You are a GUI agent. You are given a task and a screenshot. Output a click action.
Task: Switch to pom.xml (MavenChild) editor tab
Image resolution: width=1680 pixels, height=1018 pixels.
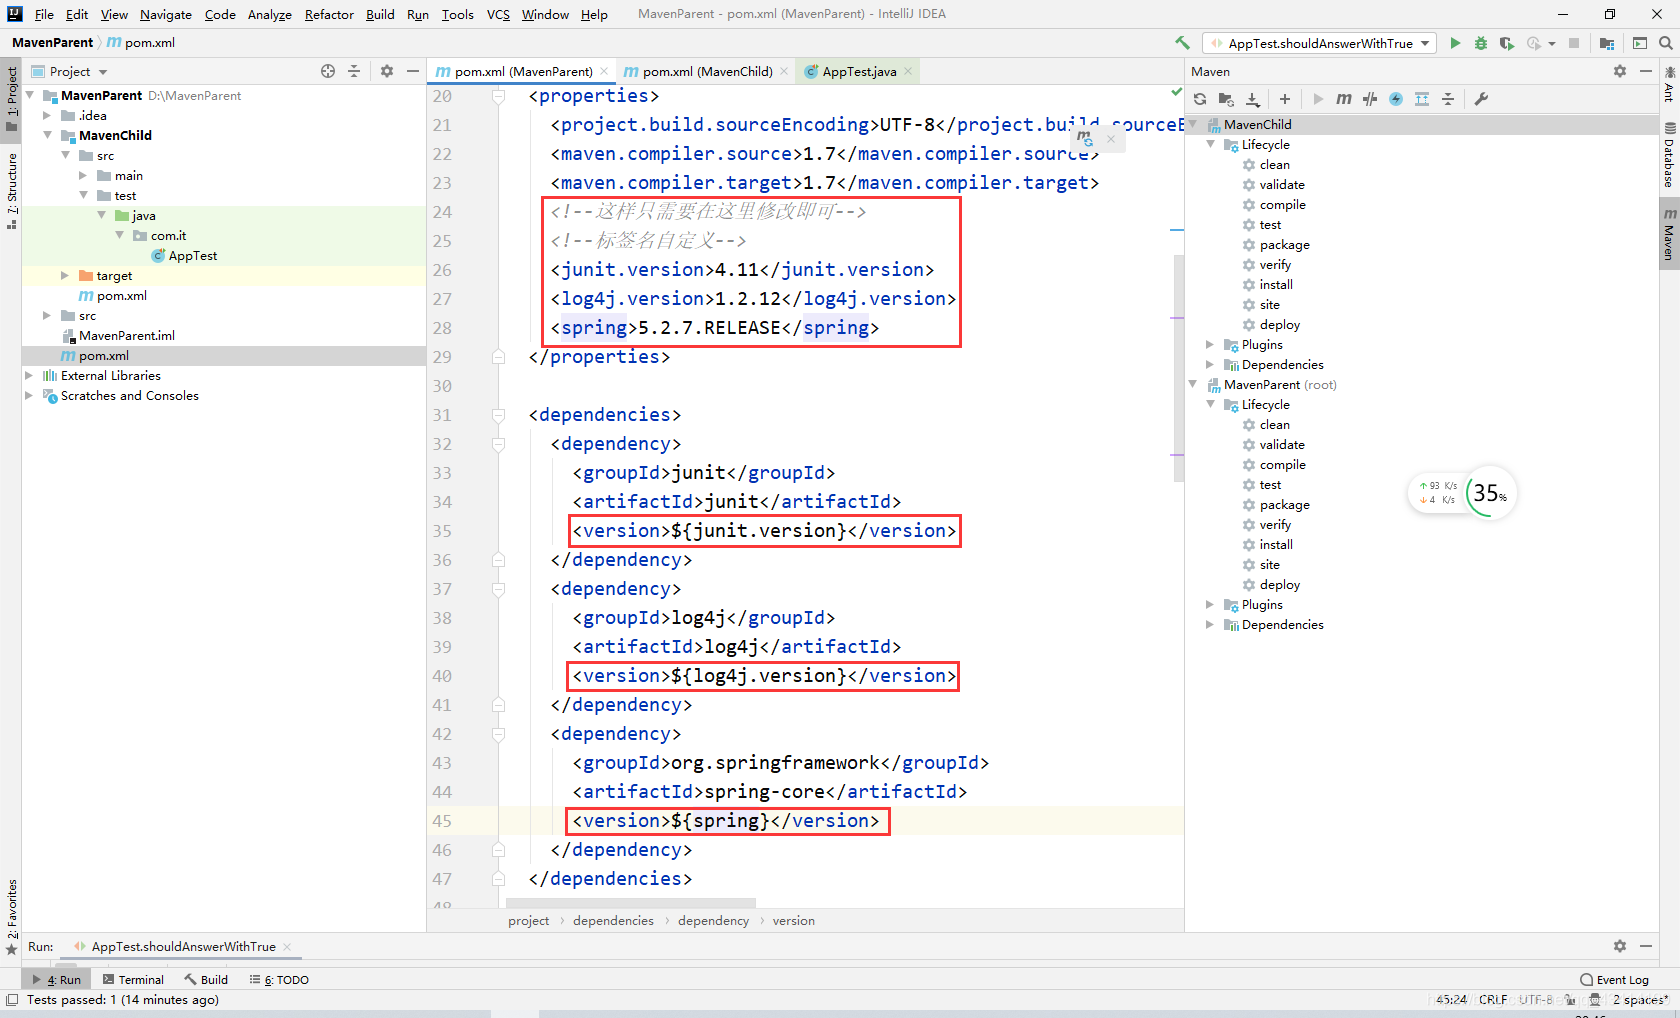[x=706, y=71]
